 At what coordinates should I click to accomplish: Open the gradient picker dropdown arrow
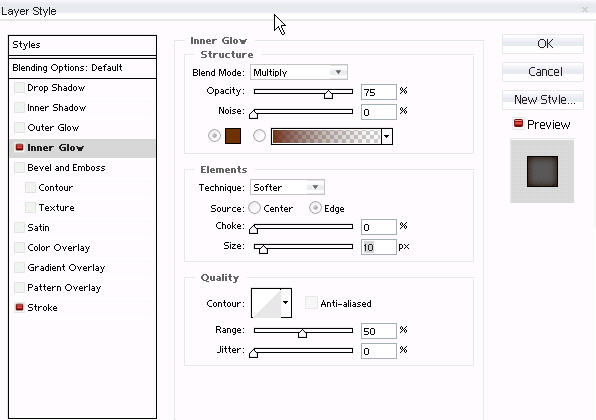pos(387,136)
